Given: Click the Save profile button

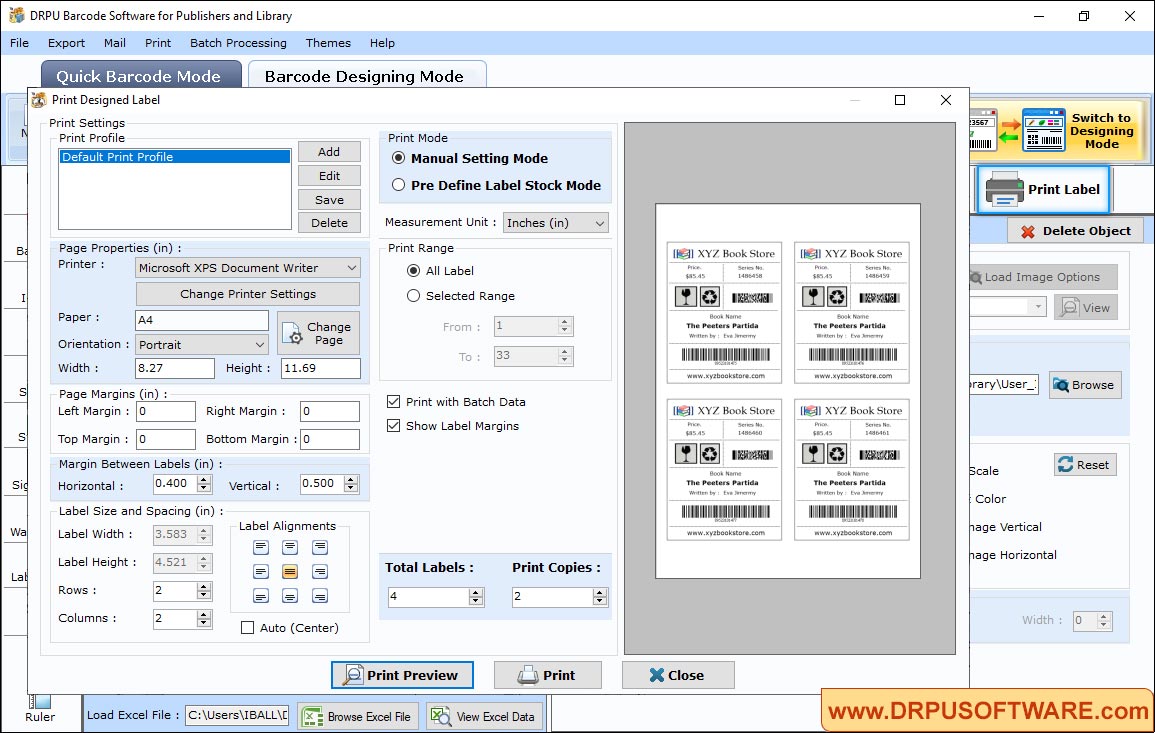Looking at the screenshot, I should [329, 200].
